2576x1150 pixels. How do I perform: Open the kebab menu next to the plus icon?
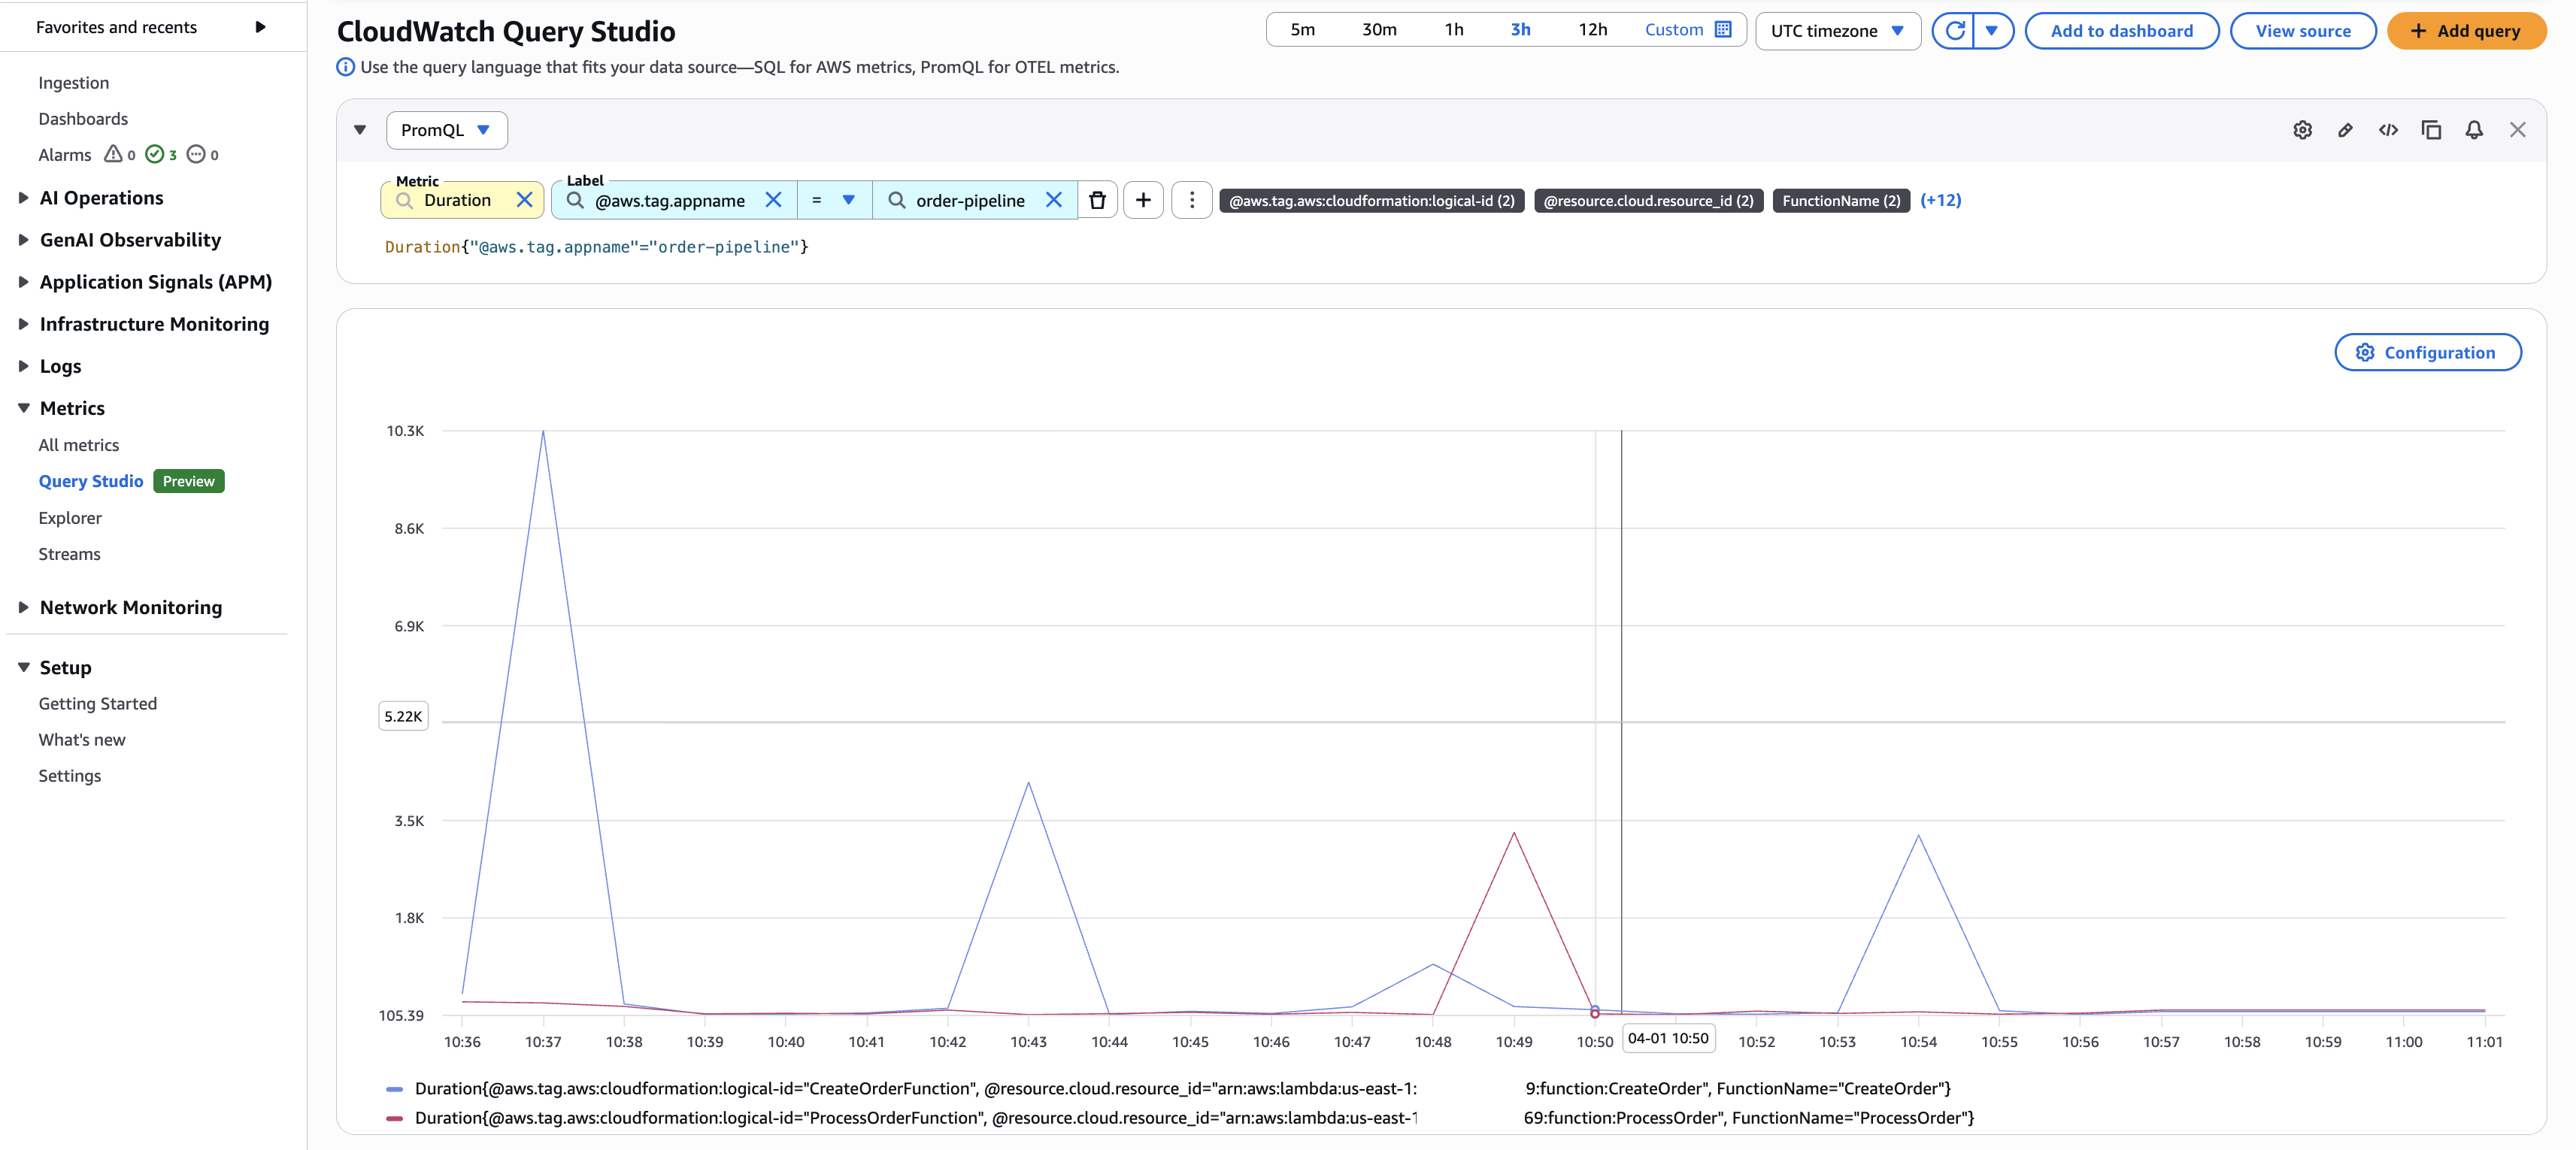pos(1191,200)
